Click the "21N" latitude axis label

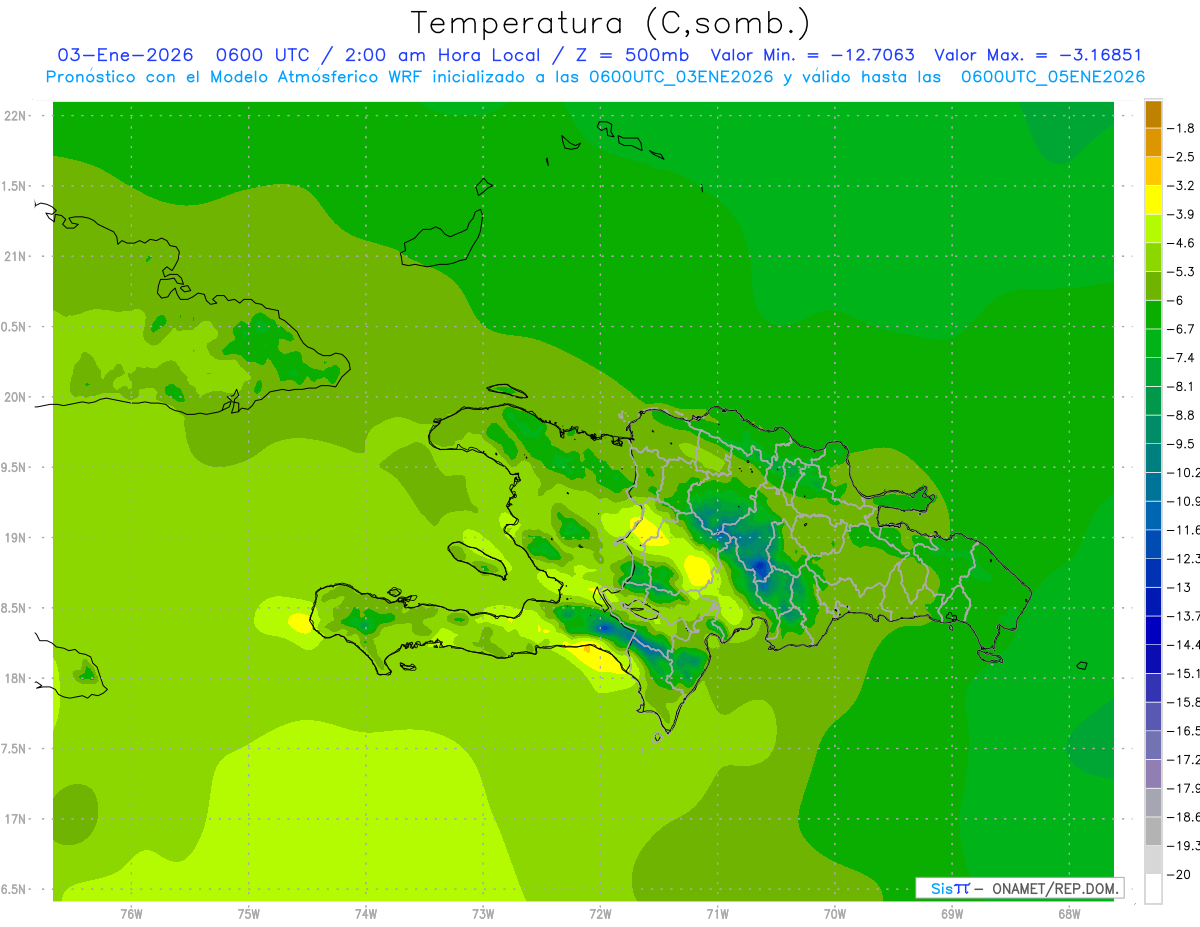coord(15,257)
